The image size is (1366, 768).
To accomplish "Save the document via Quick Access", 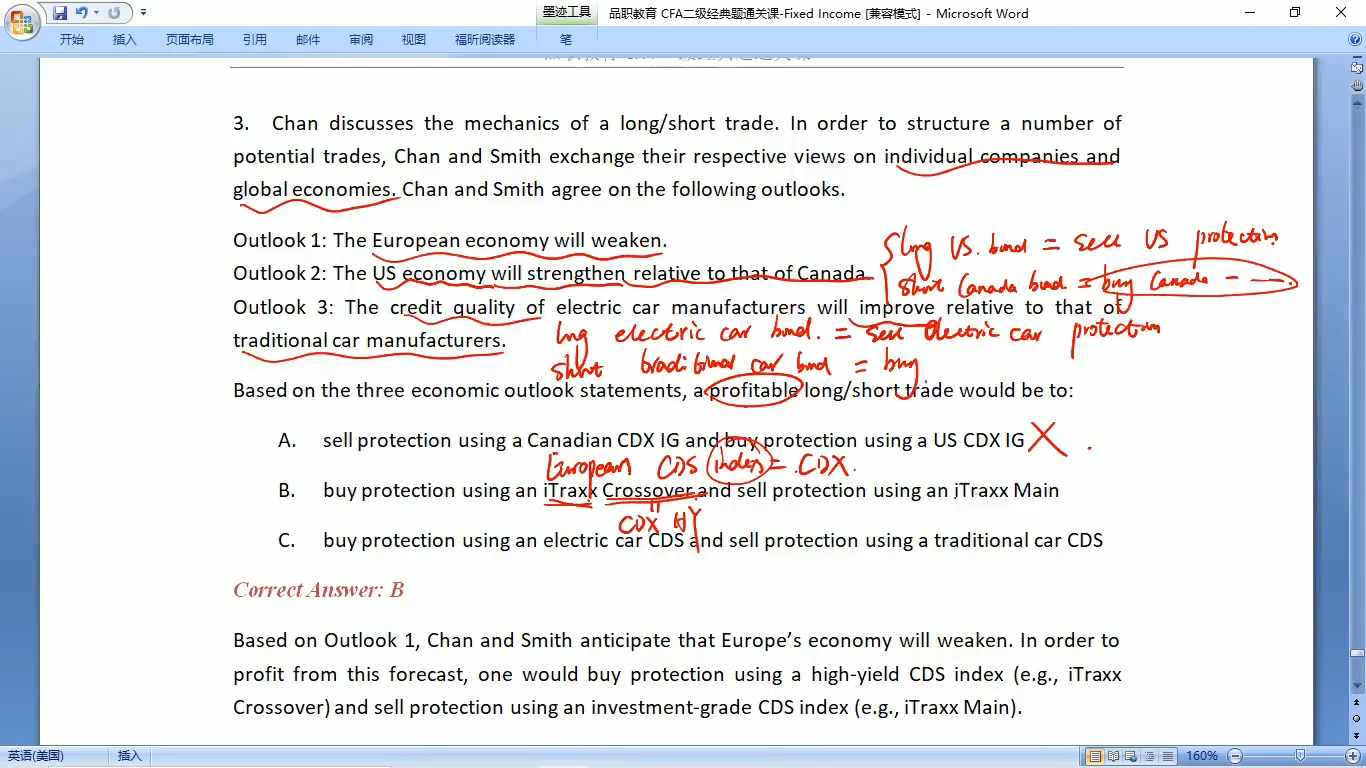I will [x=60, y=13].
